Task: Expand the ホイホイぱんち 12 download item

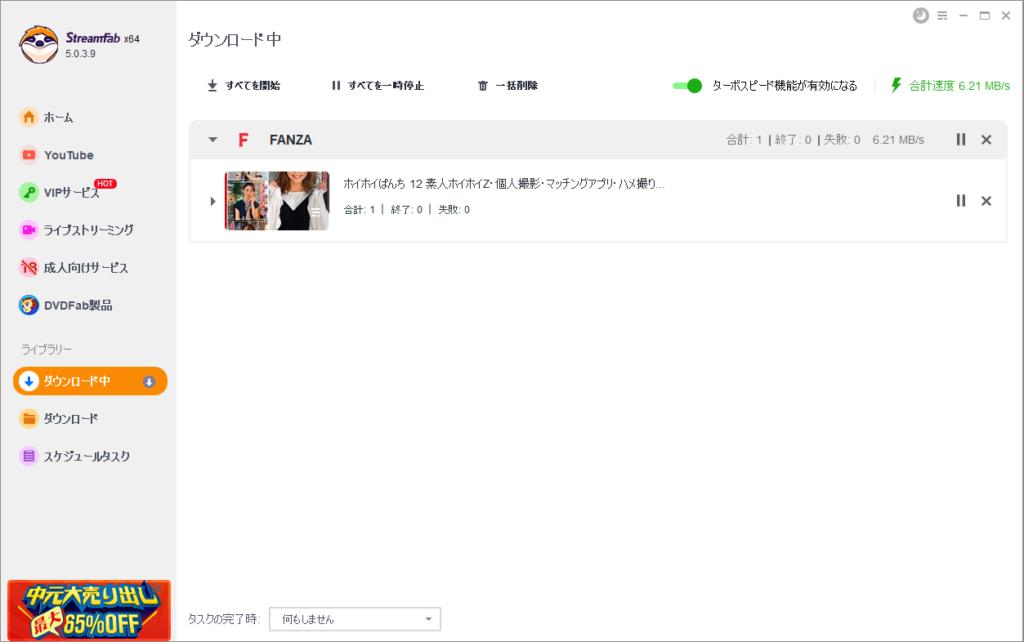Action: coord(213,201)
